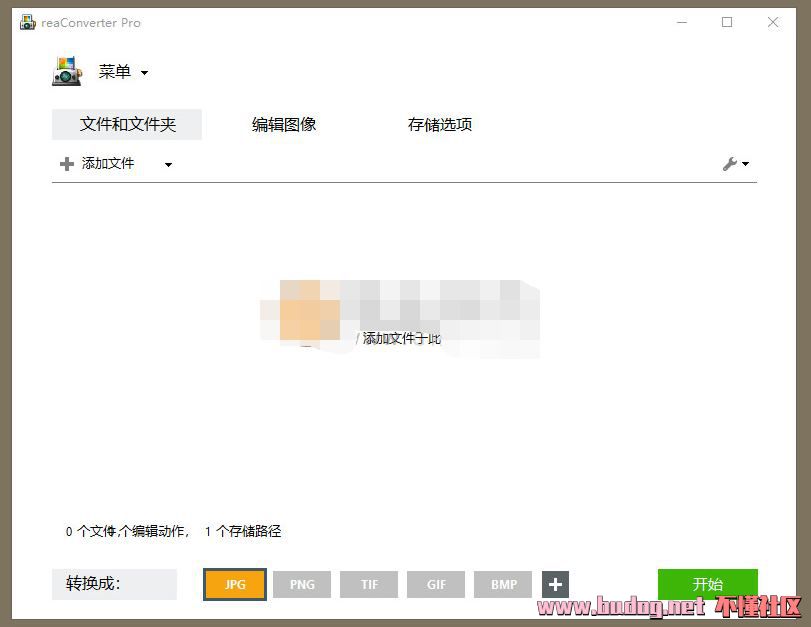The image size is (811, 627).
Task: Expand the 添加文件 dropdown arrow
Action: pos(168,165)
